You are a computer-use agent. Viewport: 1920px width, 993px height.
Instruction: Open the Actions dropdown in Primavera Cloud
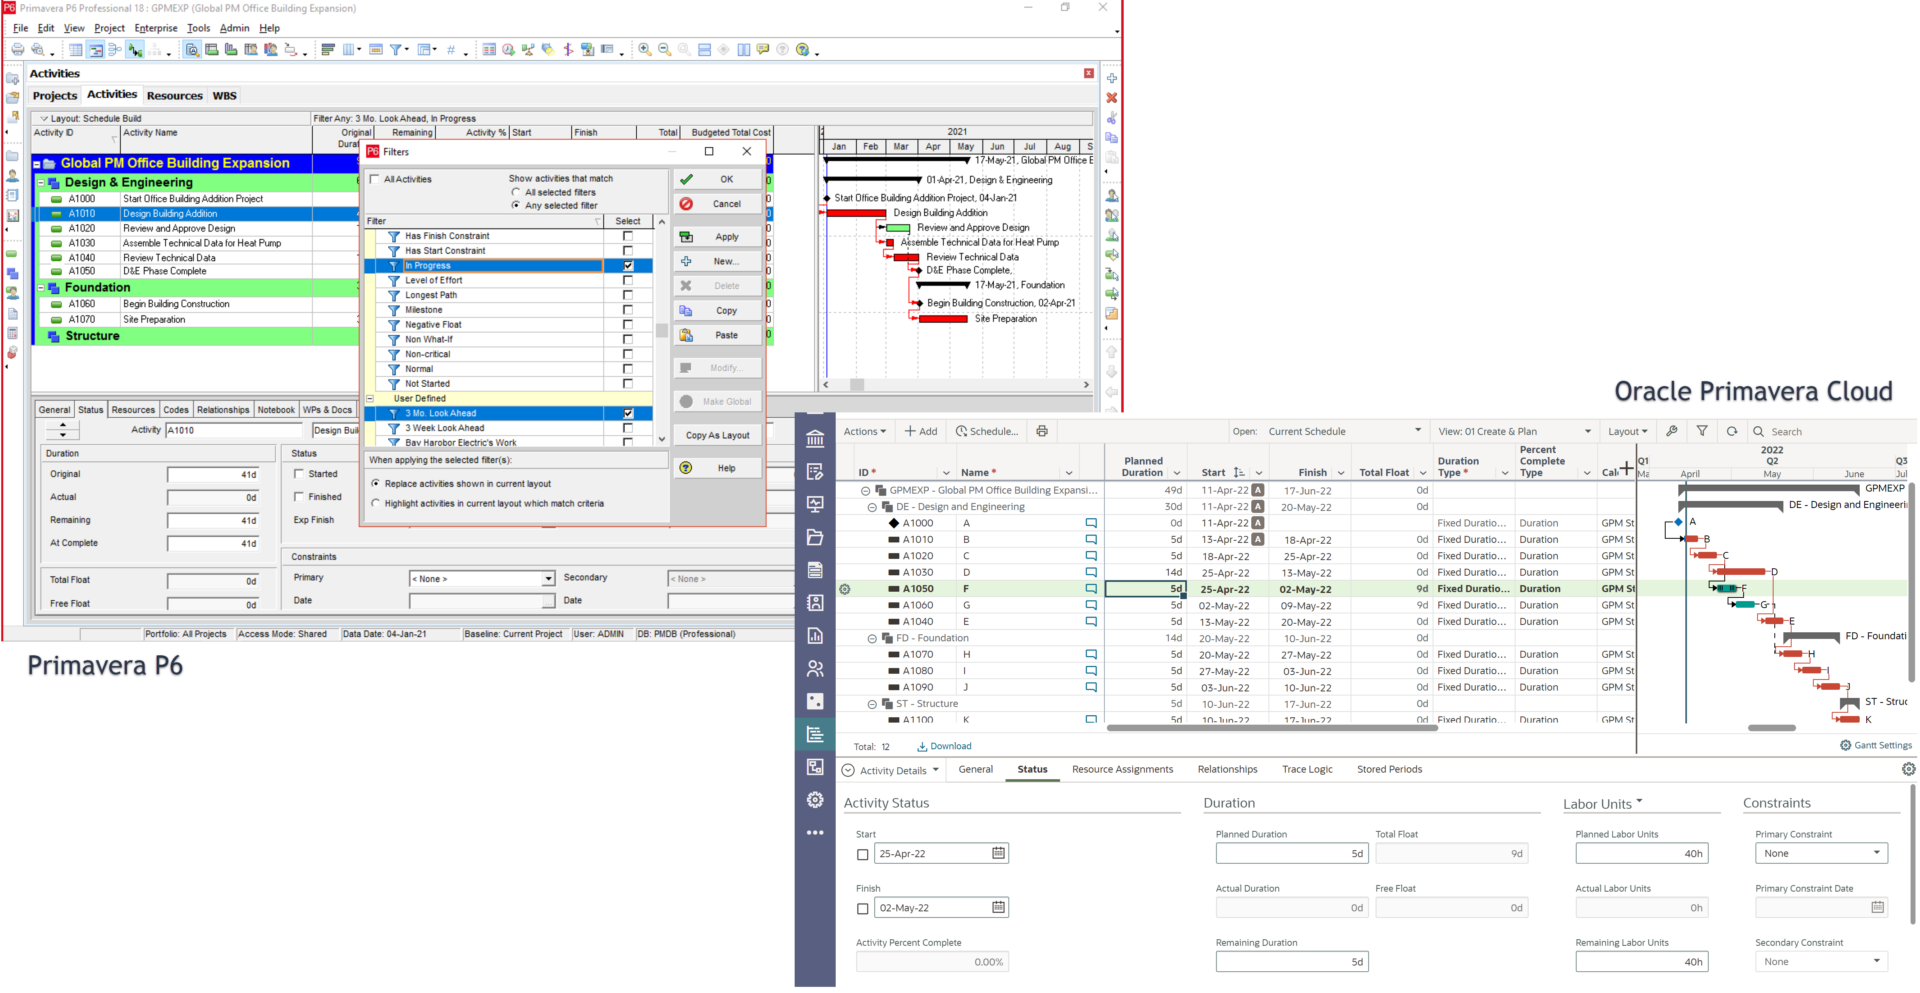(865, 431)
